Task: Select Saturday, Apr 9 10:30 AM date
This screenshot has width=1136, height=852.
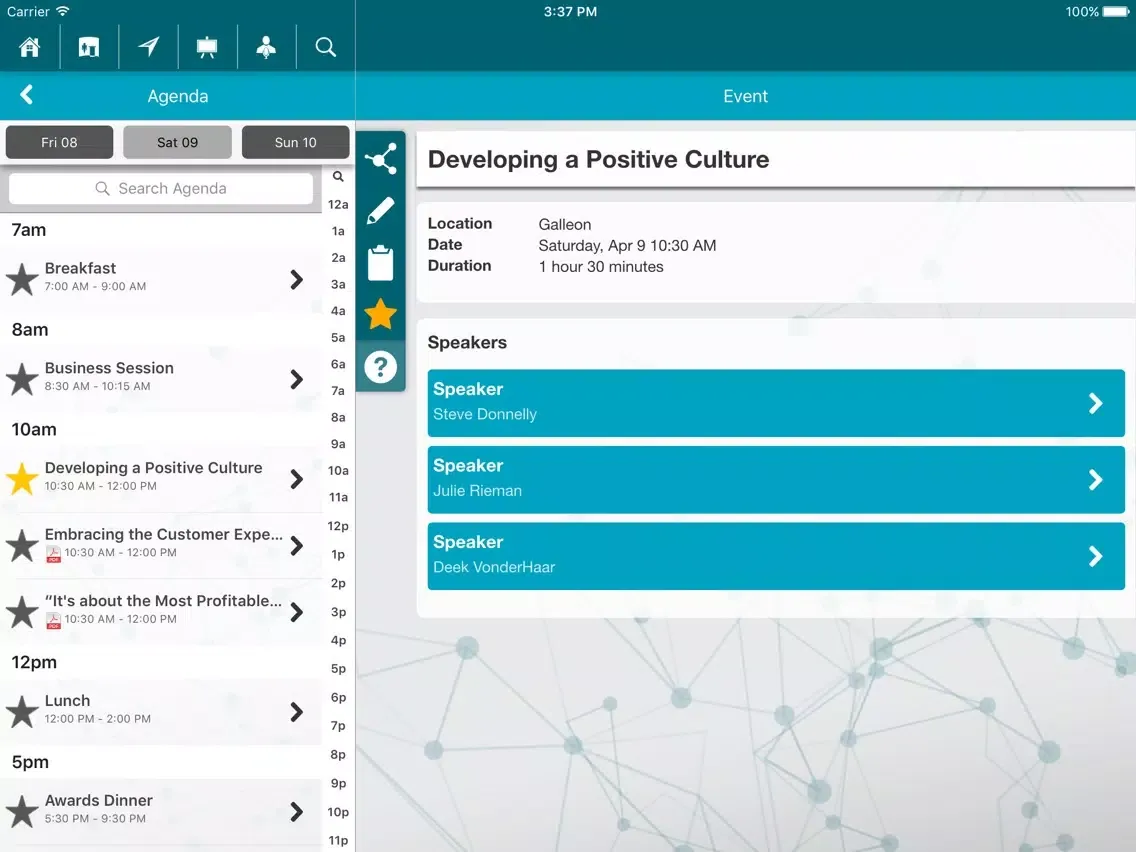Action: point(627,246)
